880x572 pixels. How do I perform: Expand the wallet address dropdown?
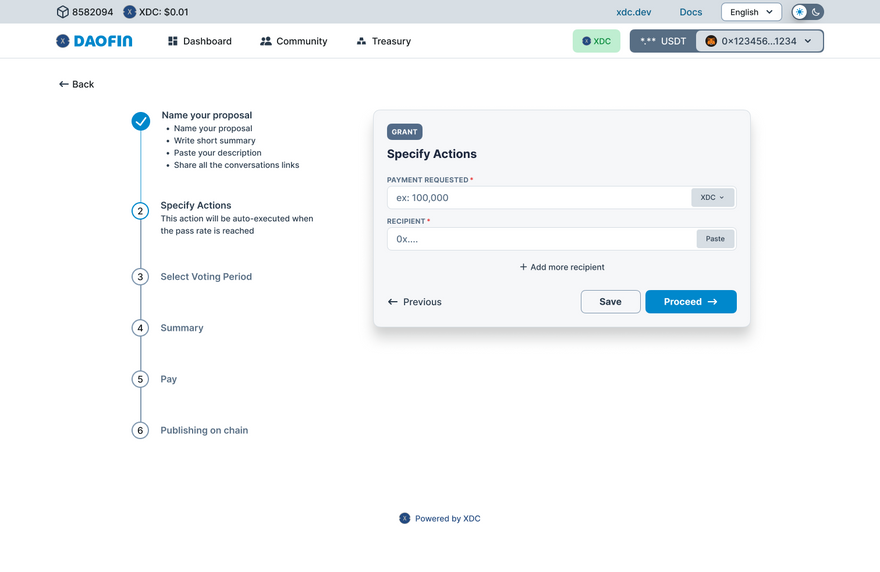click(x=807, y=41)
